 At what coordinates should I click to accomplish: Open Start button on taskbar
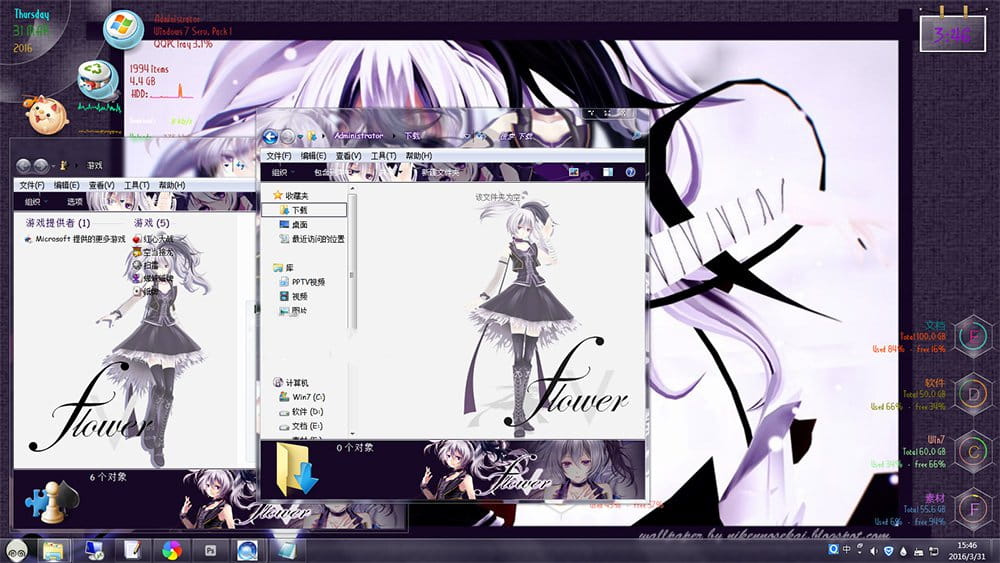(17, 550)
